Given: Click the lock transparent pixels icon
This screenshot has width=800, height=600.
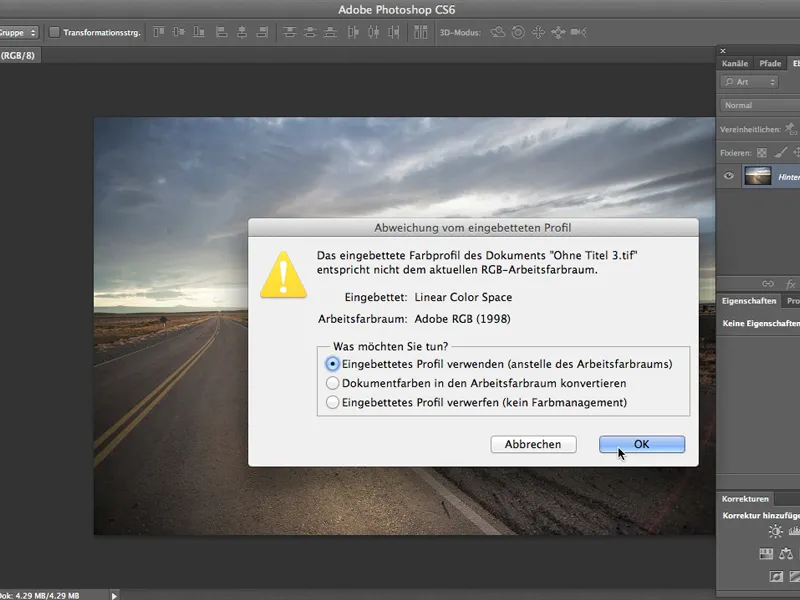Looking at the screenshot, I should click(762, 153).
